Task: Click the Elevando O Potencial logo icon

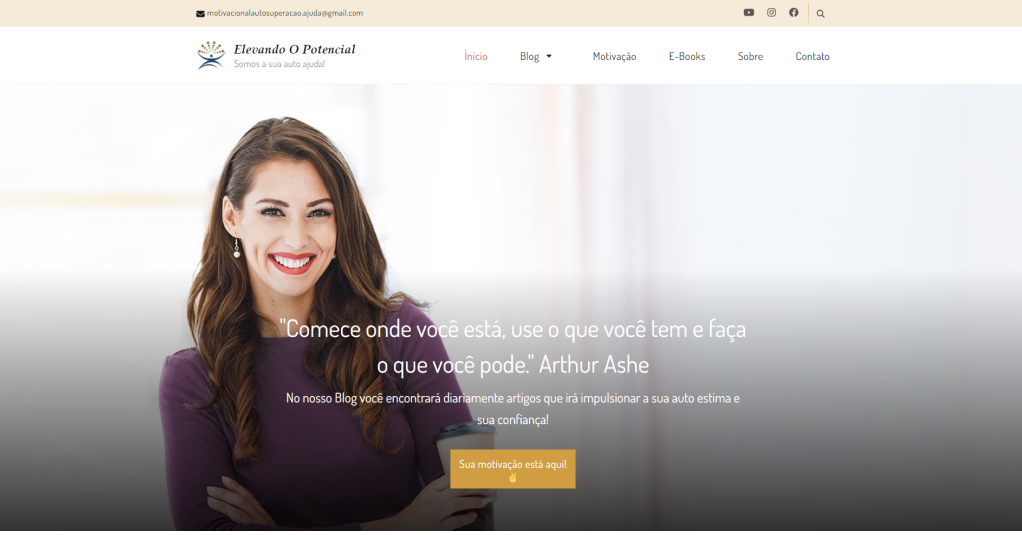Action: 211,55
